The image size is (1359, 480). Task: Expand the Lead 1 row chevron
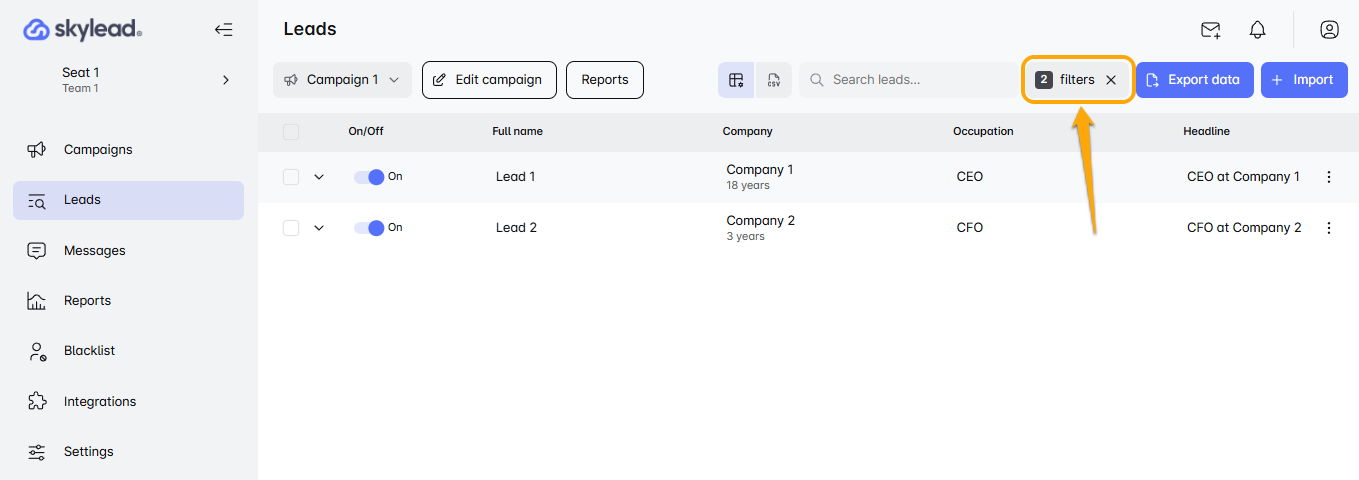click(x=319, y=177)
